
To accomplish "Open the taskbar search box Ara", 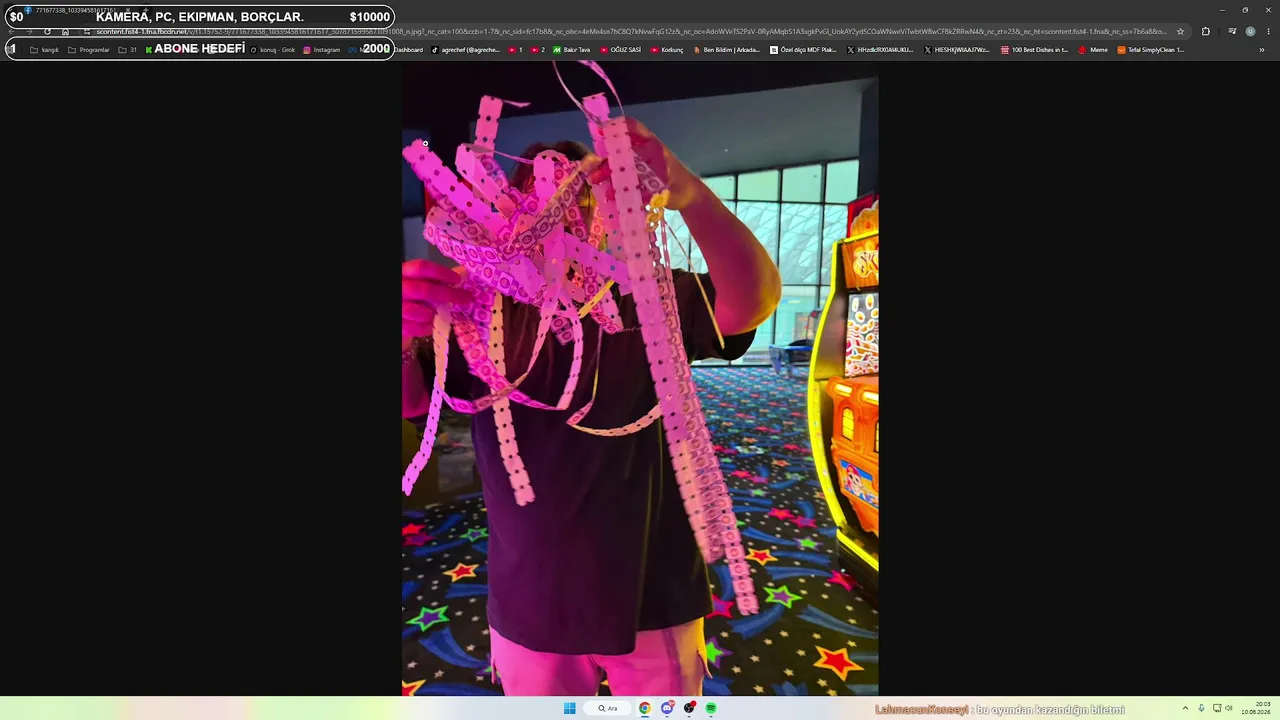I will coord(608,708).
